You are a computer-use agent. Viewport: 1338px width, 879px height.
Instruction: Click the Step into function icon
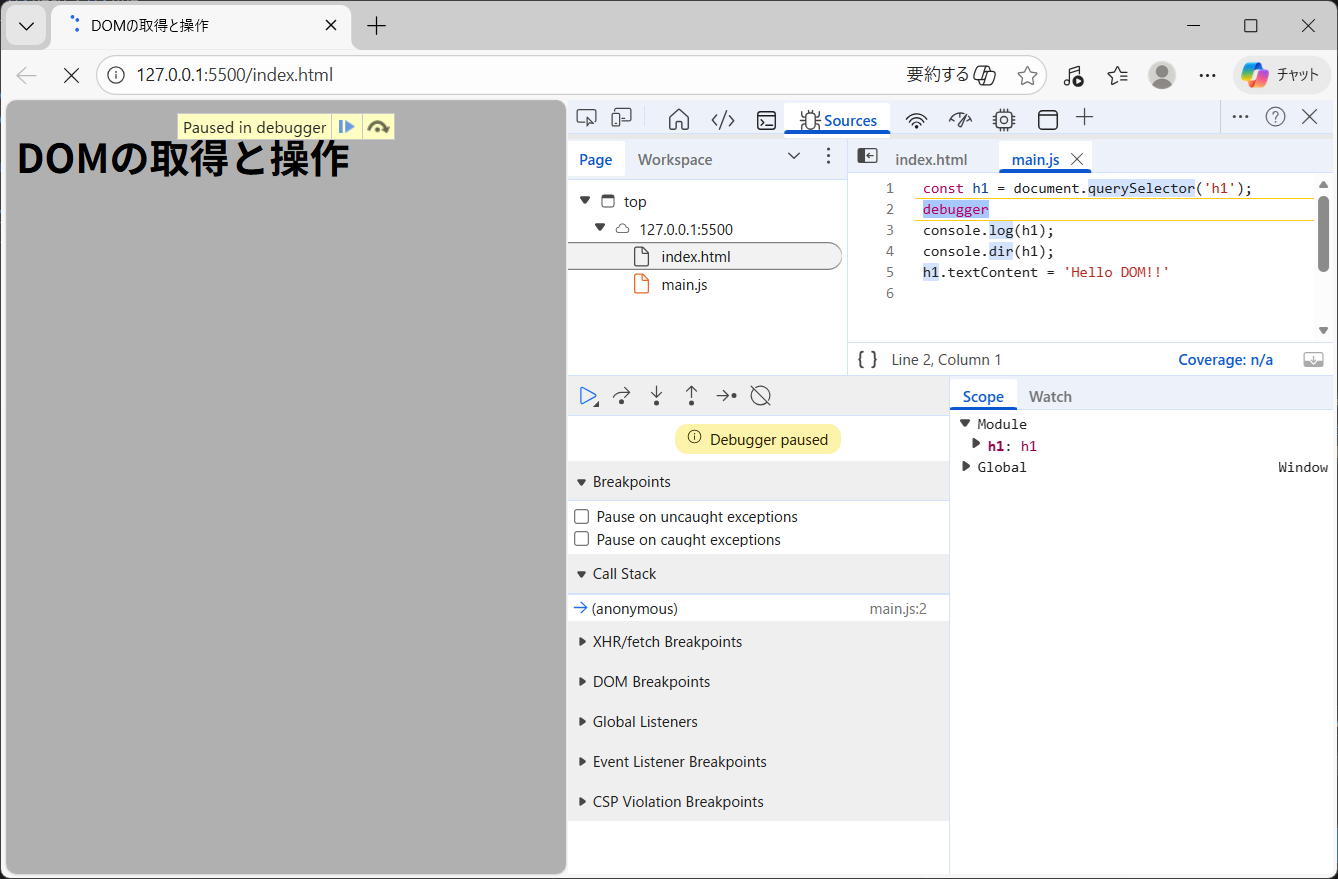(656, 396)
